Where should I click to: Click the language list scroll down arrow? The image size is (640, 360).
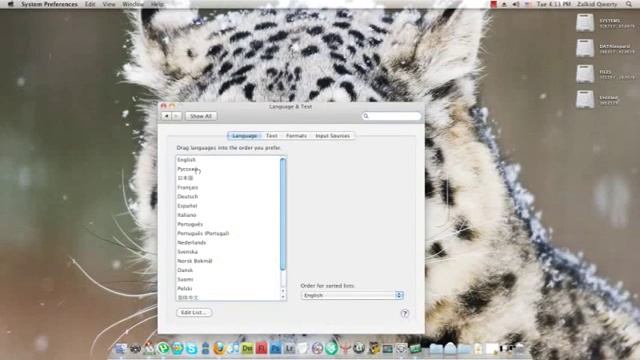tap(283, 297)
